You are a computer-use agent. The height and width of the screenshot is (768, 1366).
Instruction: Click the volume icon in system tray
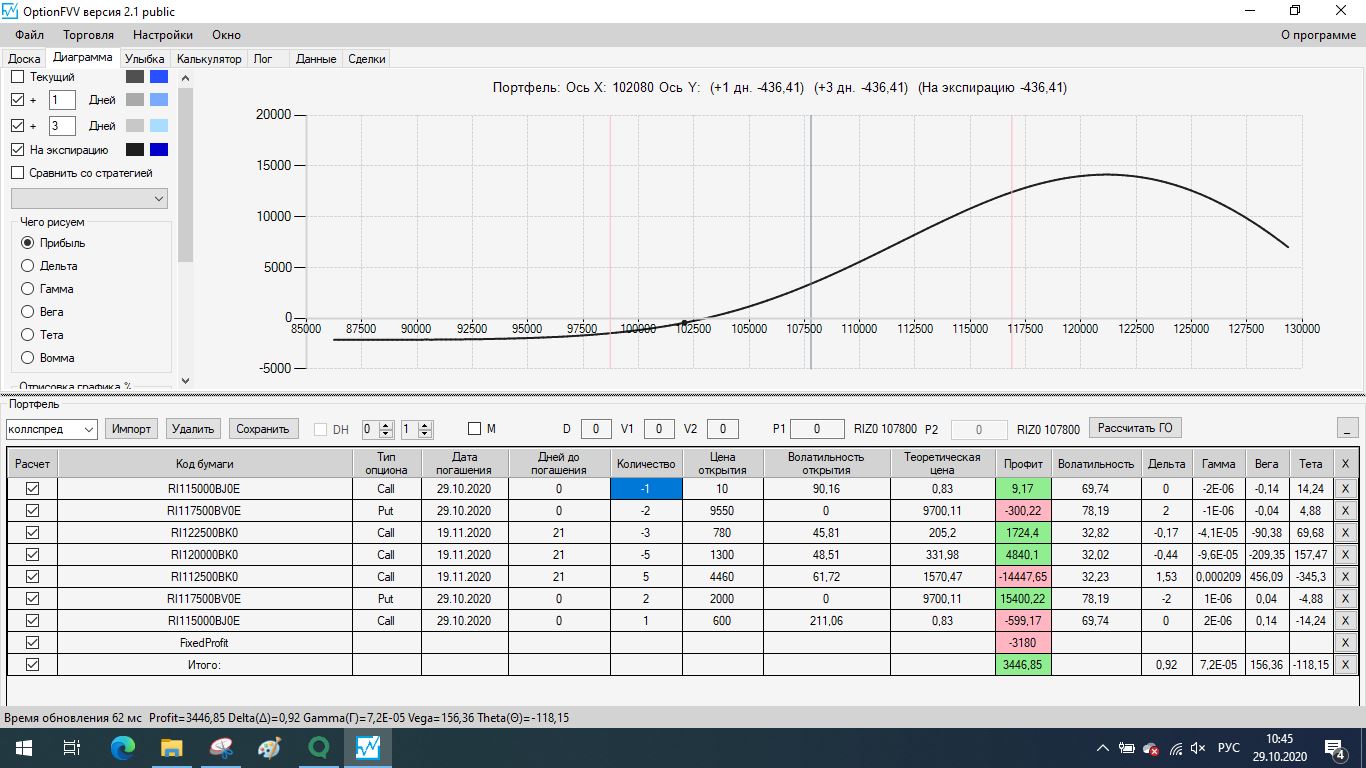(x=1198, y=748)
